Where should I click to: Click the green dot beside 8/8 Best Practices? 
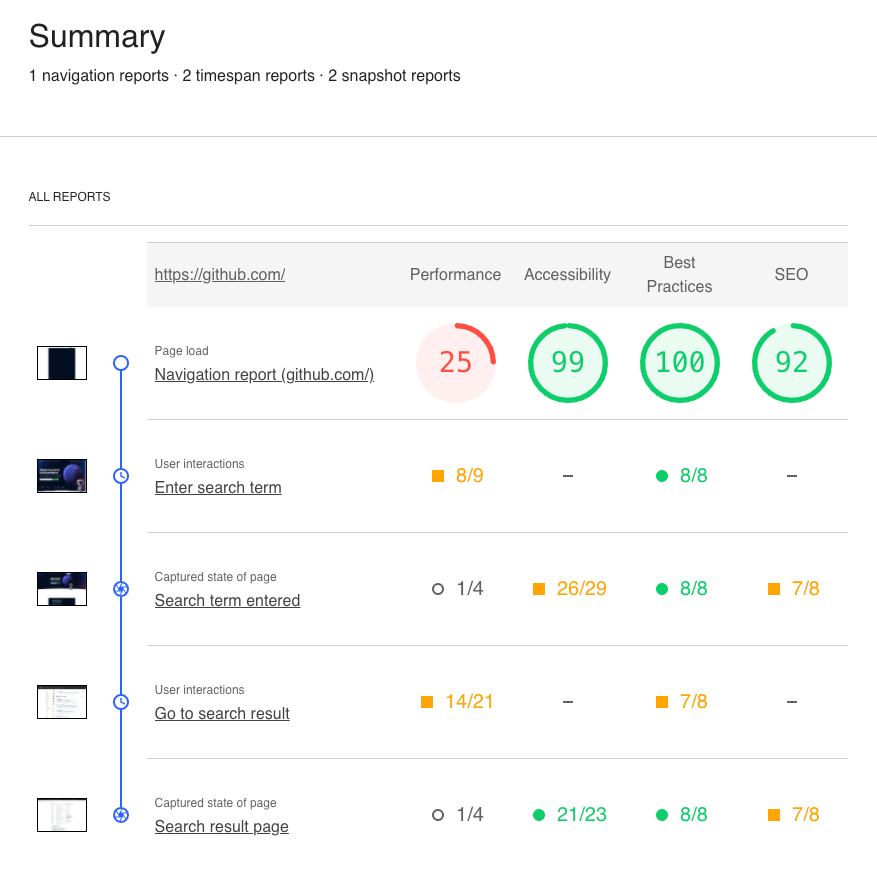tap(661, 476)
